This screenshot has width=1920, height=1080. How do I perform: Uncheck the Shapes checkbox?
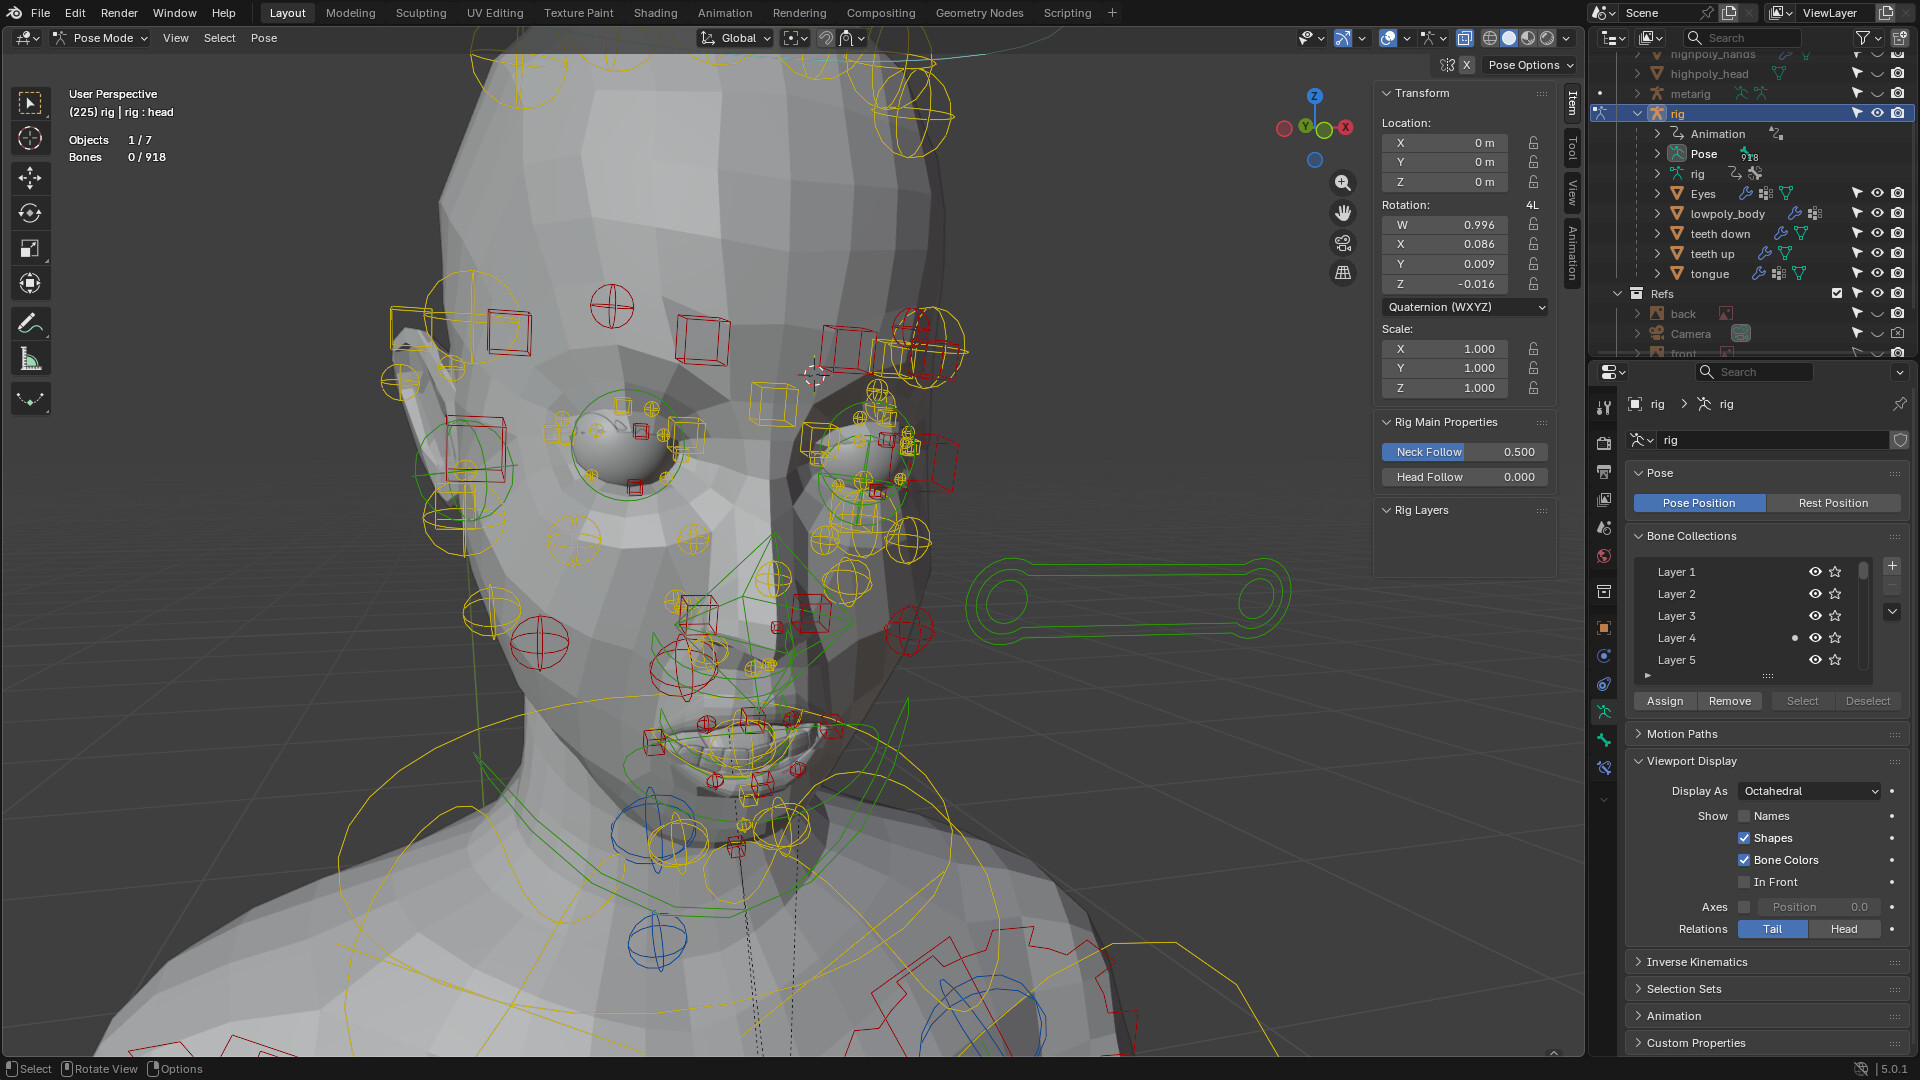tap(1744, 838)
